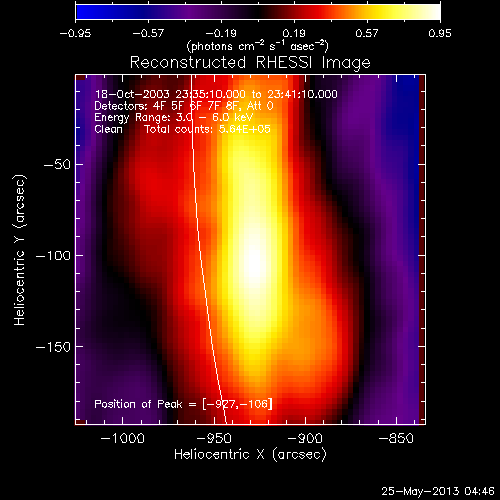The width and height of the screenshot is (500, 500).
Task: Click the 'Detectors: 4F 5F 6F 7F 8F' line
Action: pos(184,106)
